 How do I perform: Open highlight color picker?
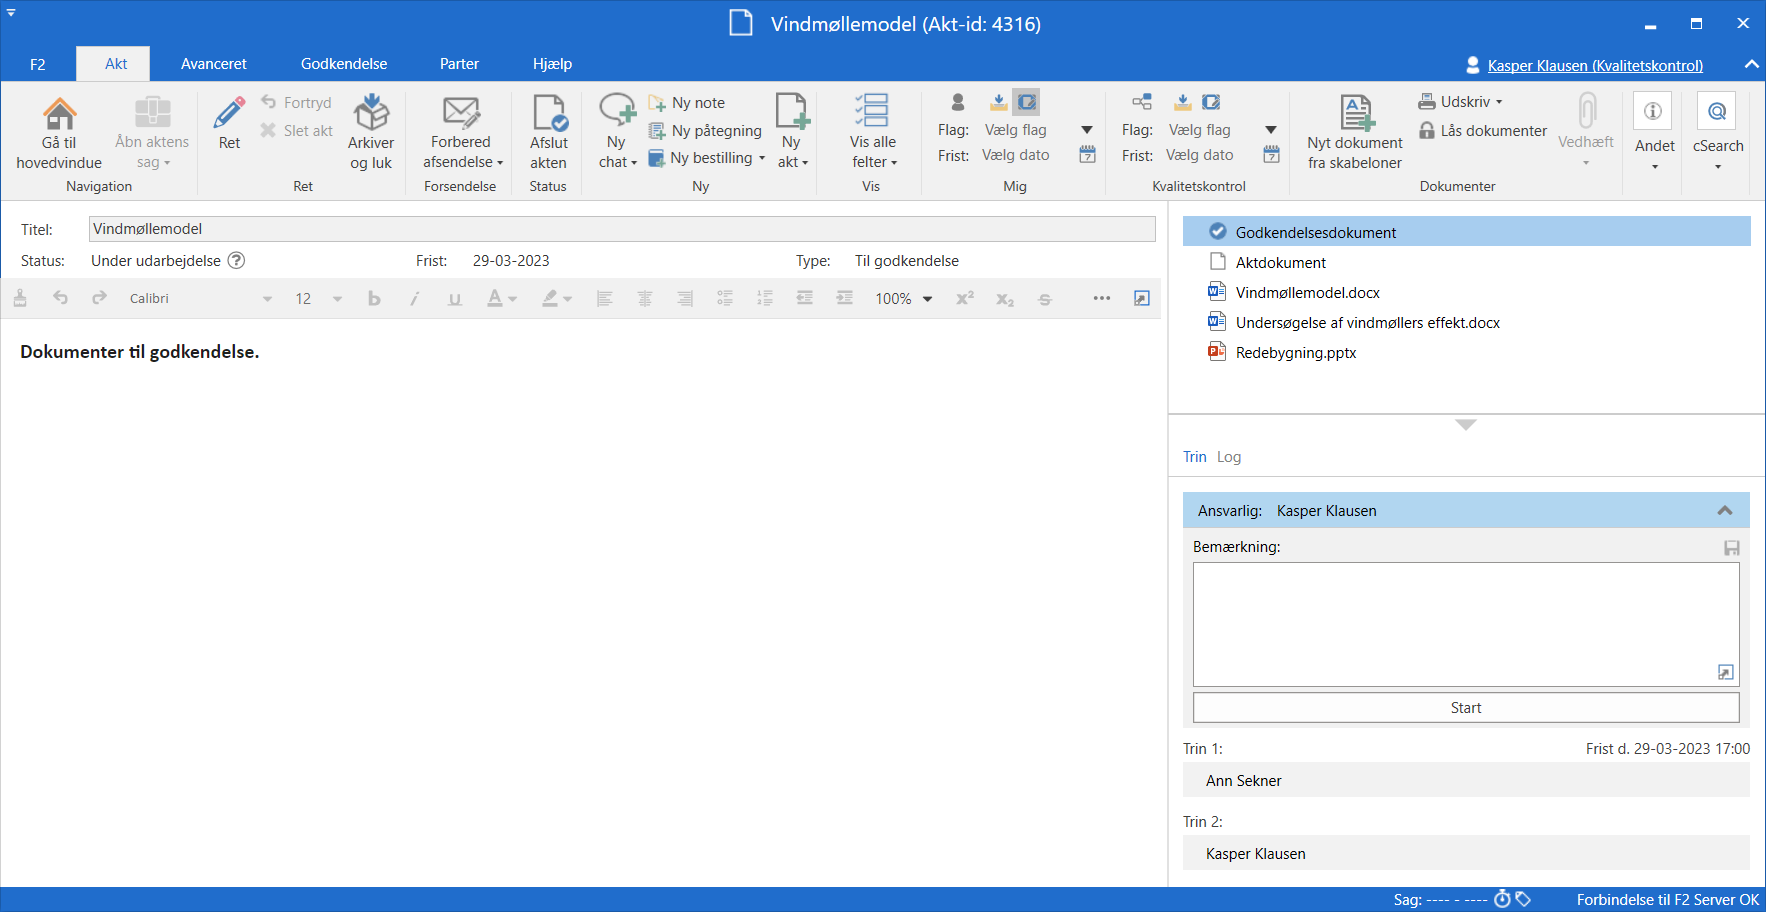click(557, 298)
